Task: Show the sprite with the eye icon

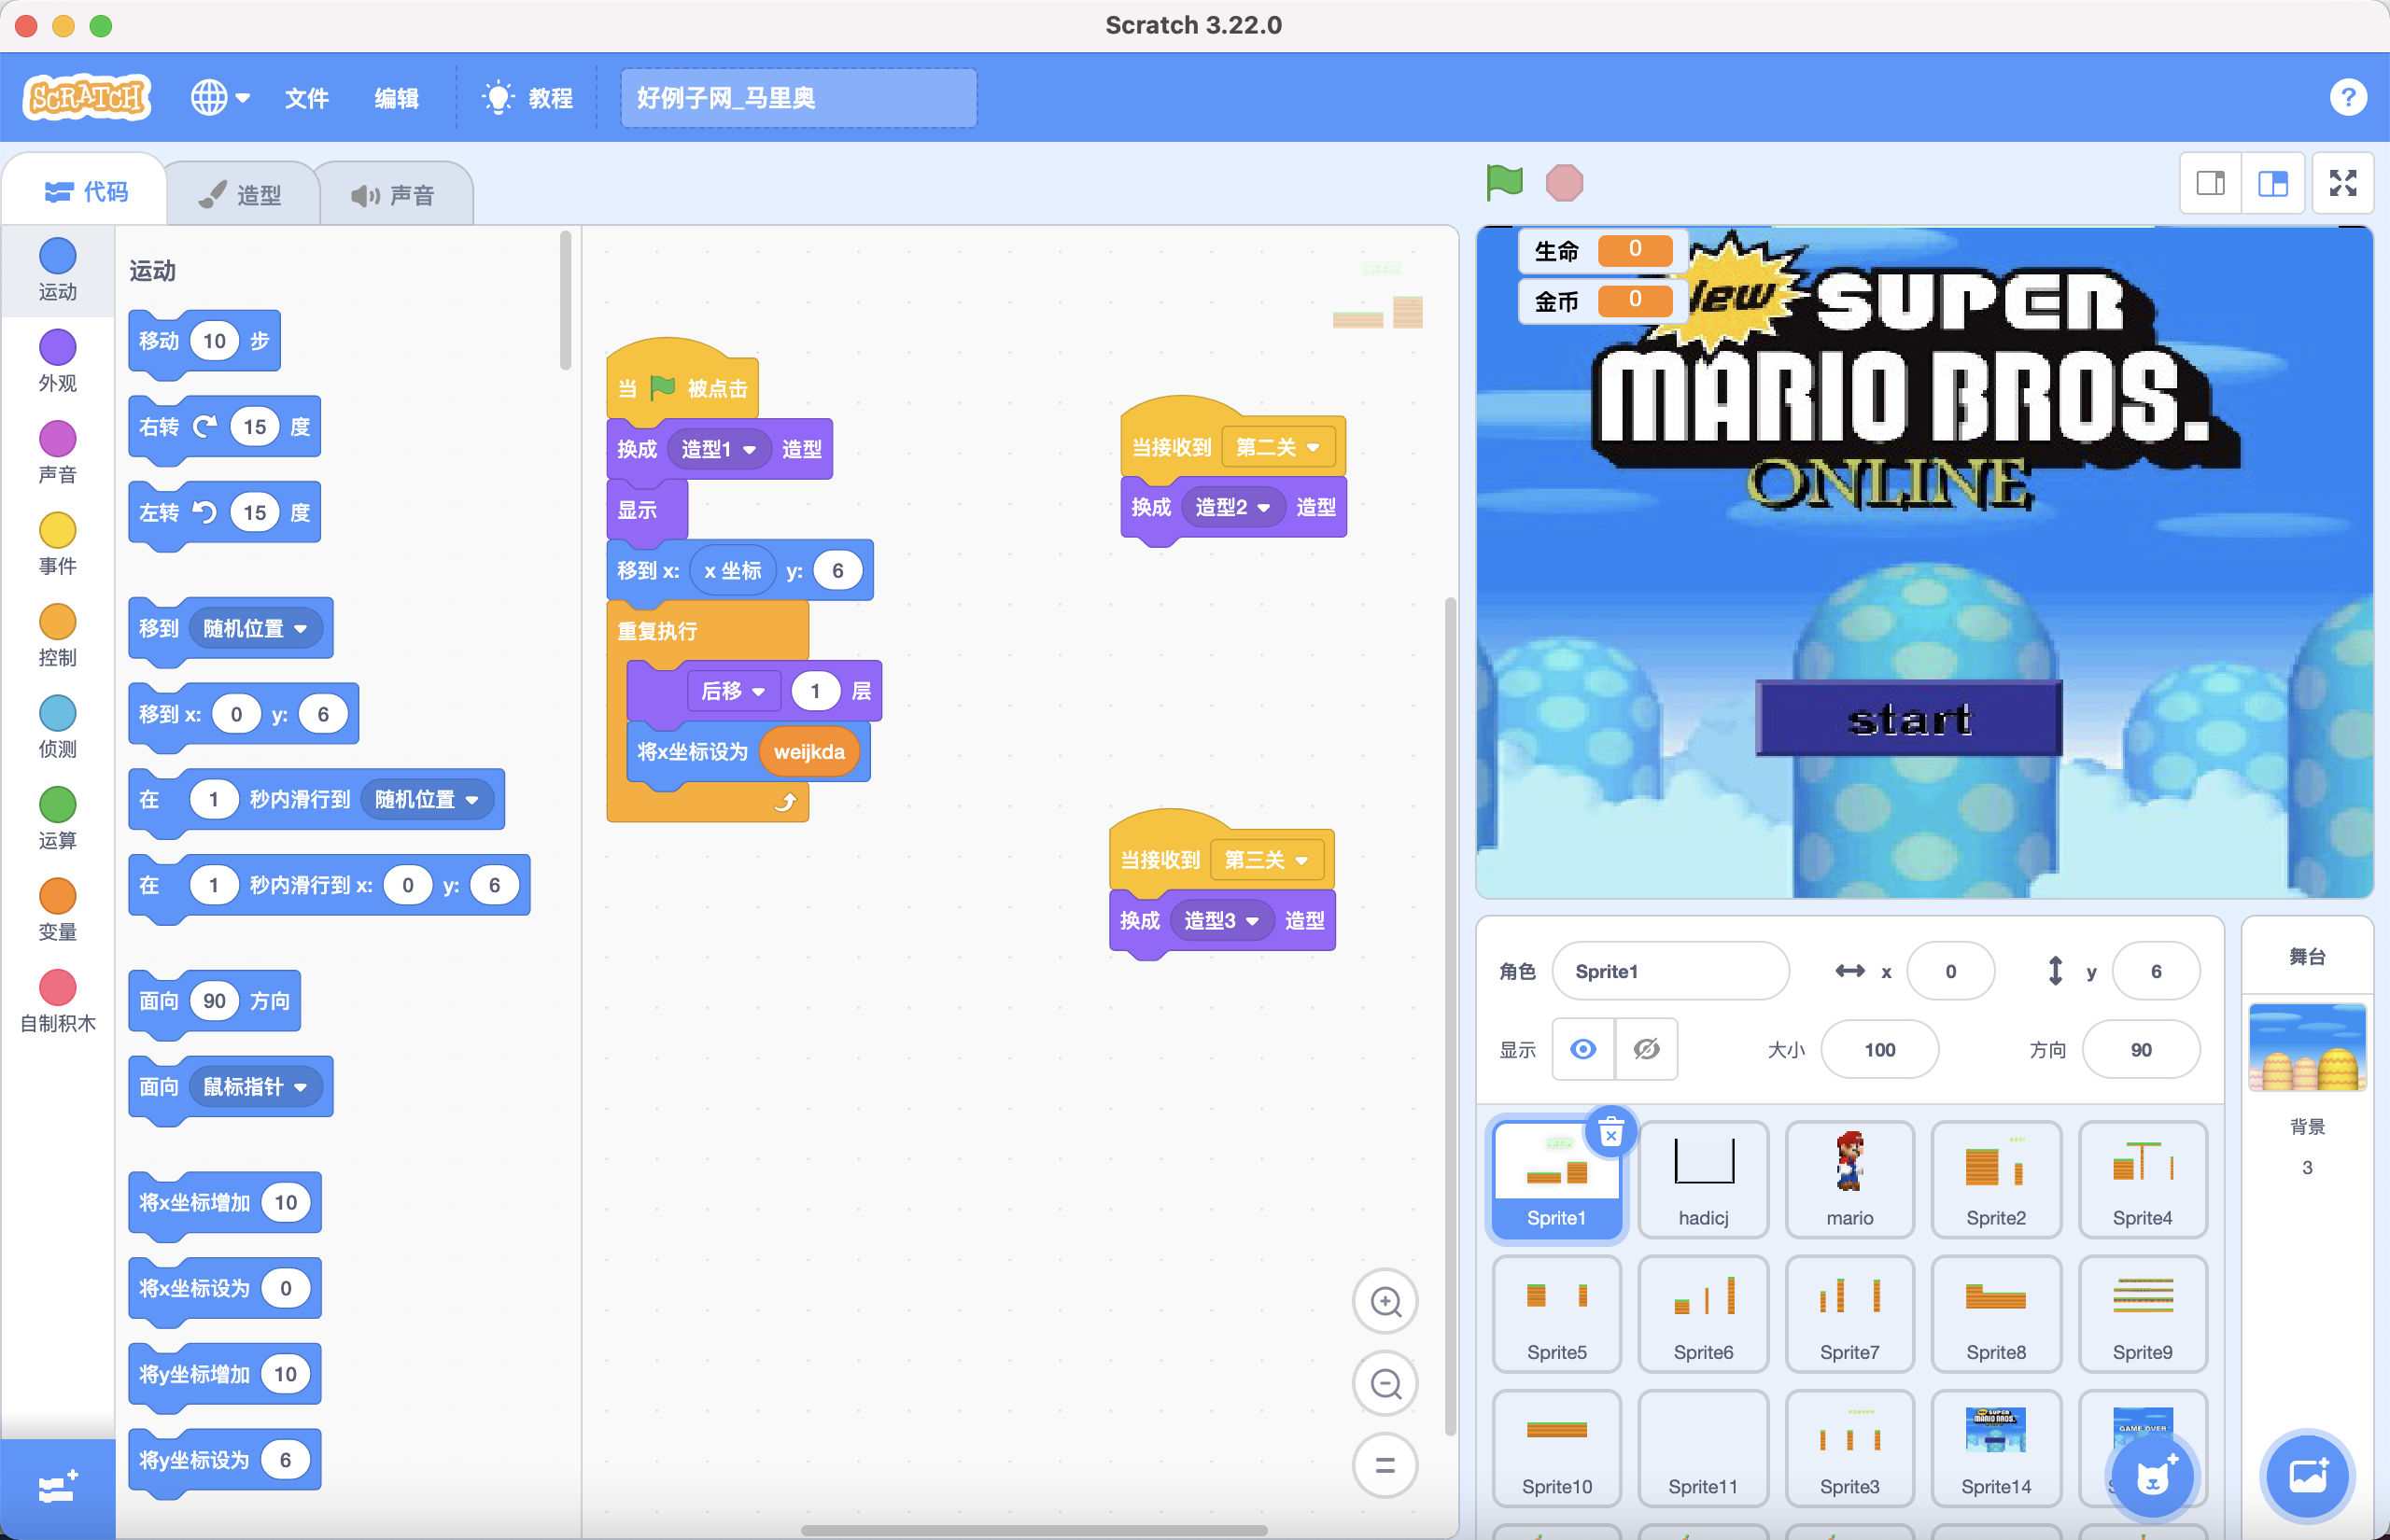Action: tap(1583, 1049)
